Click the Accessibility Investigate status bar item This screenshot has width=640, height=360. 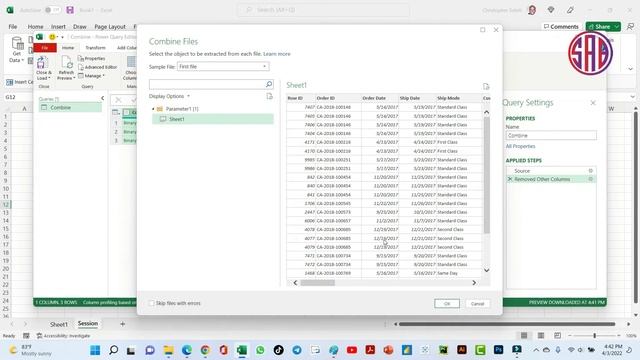click(63, 336)
